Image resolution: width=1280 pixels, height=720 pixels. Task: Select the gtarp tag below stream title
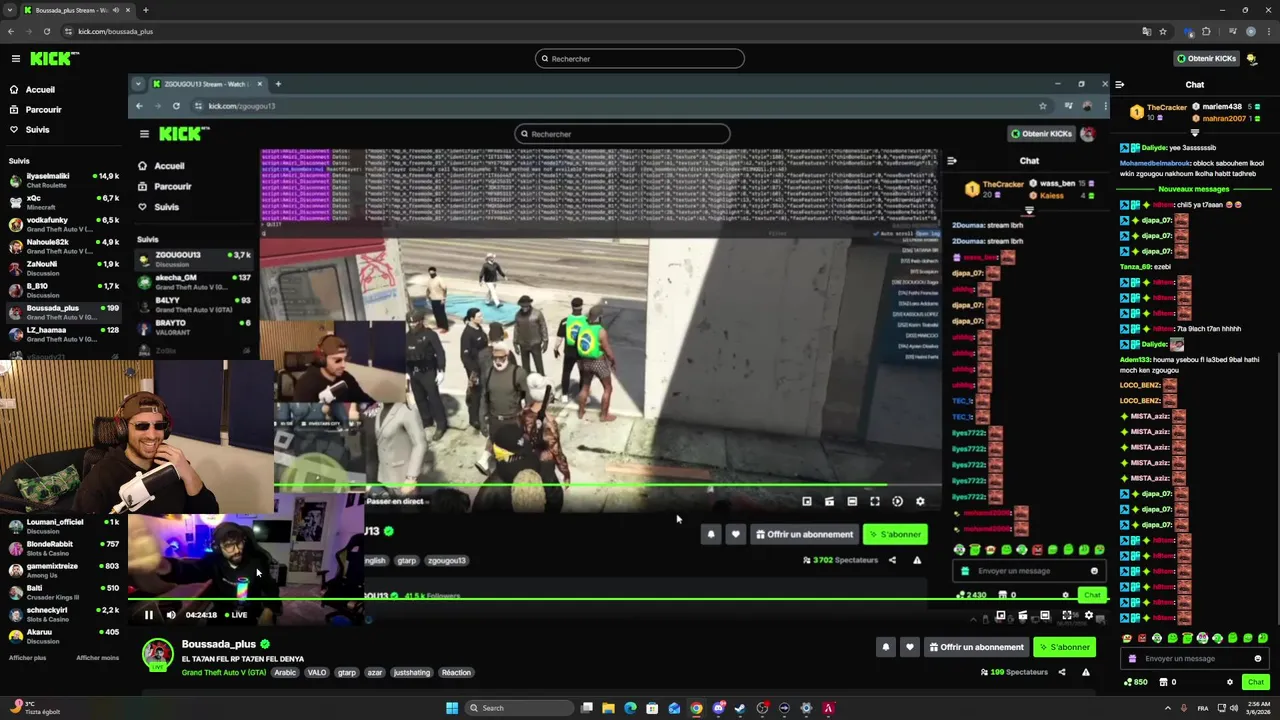pos(347,673)
